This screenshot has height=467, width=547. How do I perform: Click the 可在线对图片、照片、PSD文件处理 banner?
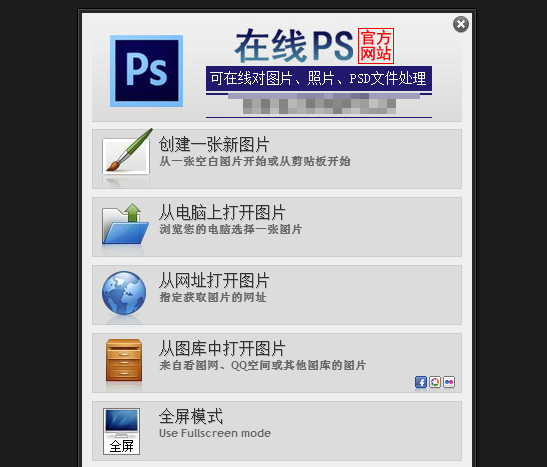[x=319, y=78]
